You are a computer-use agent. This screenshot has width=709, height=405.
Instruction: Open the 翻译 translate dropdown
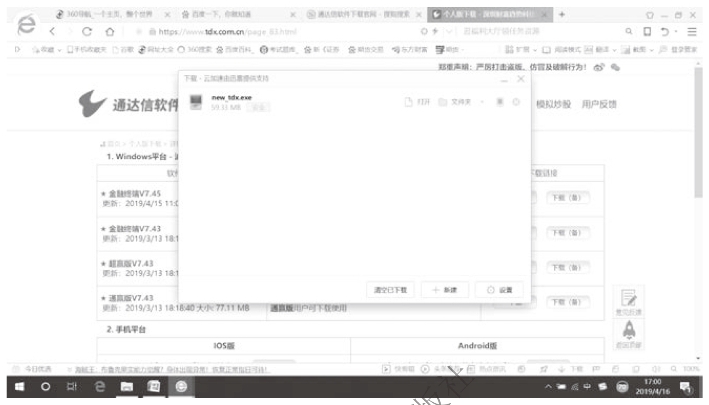(600, 50)
